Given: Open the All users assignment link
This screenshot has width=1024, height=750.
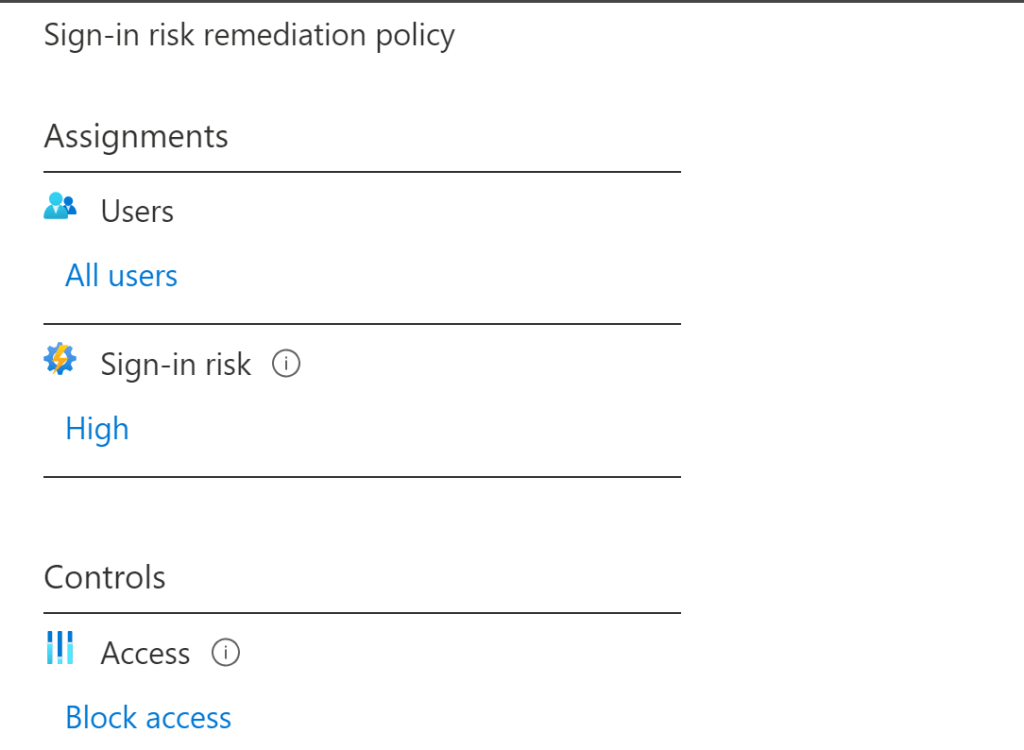Looking at the screenshot, I should point(121,276).
